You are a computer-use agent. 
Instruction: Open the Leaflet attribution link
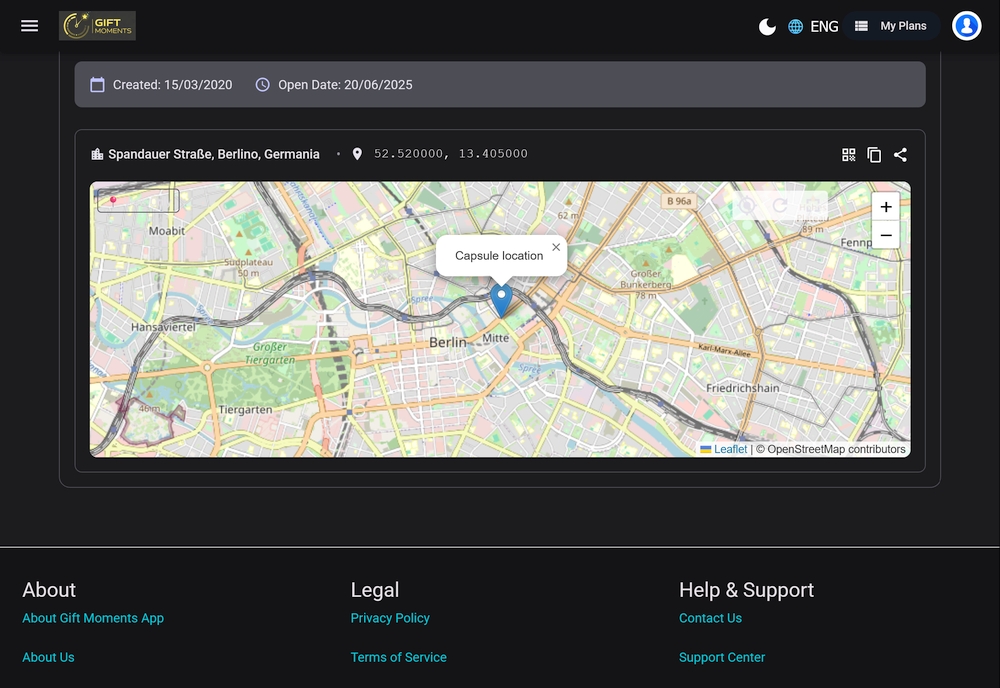coord(730,449)
